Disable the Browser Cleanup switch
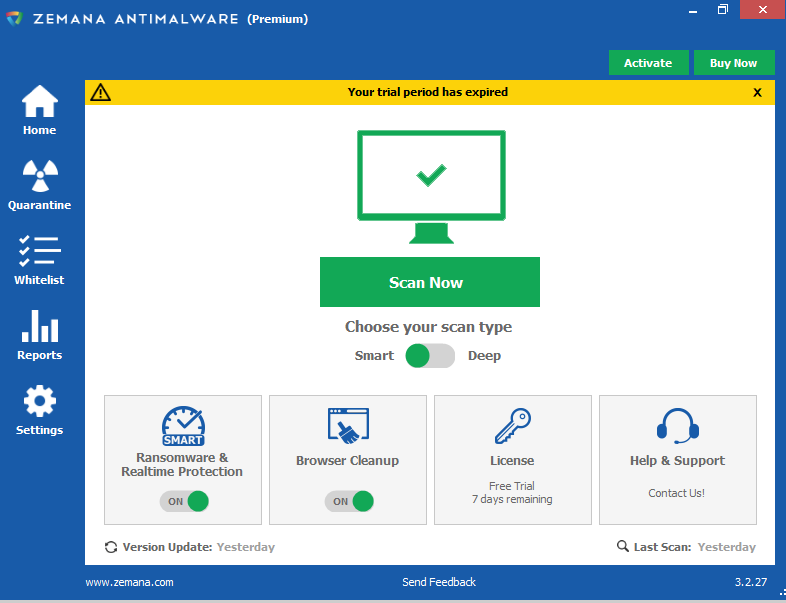Viewport: 786px width, 603px height. [x=349, y=501]
